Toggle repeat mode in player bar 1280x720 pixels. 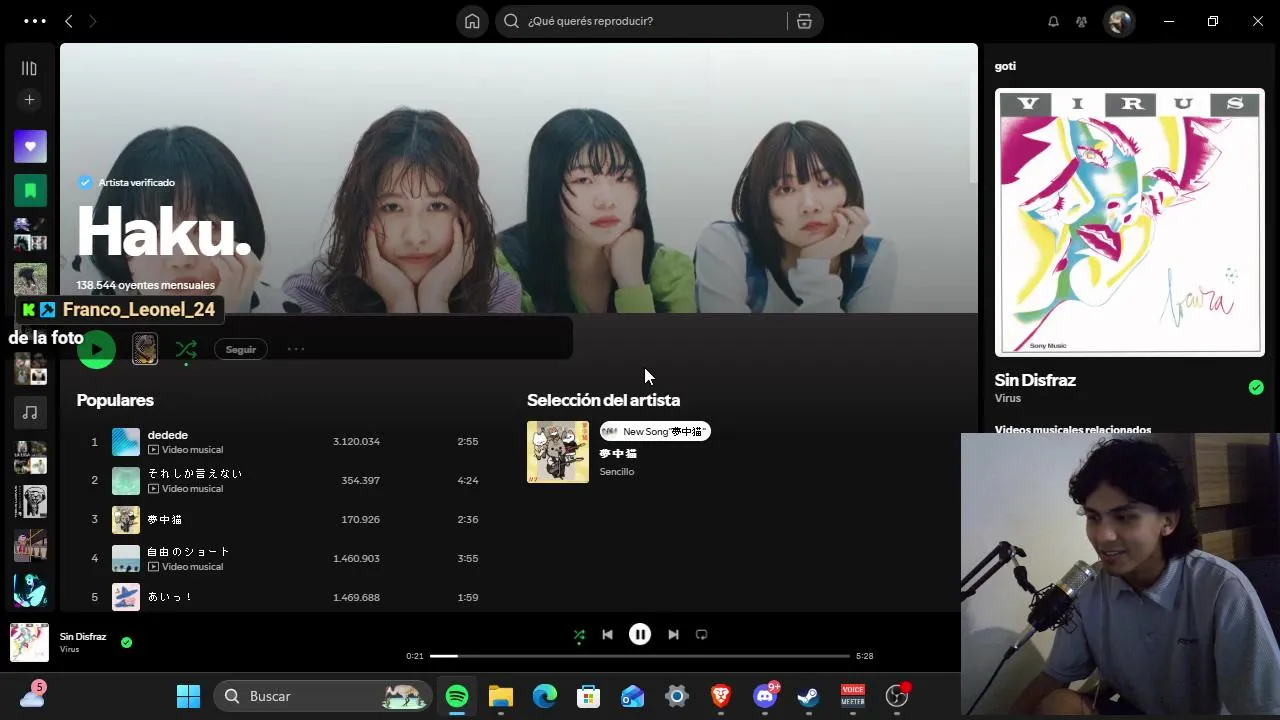pos(702,635)
